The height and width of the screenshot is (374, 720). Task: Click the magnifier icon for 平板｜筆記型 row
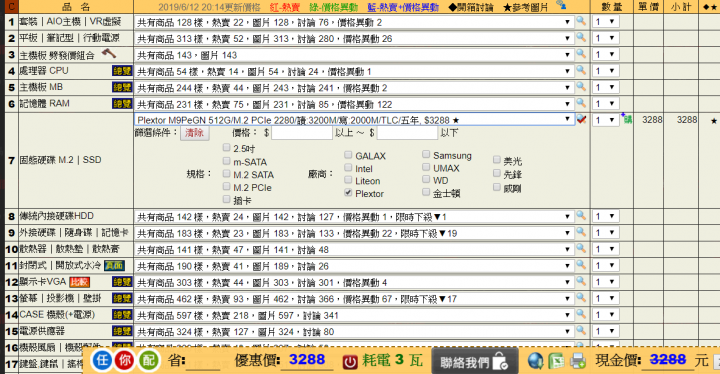click(581, 38)
